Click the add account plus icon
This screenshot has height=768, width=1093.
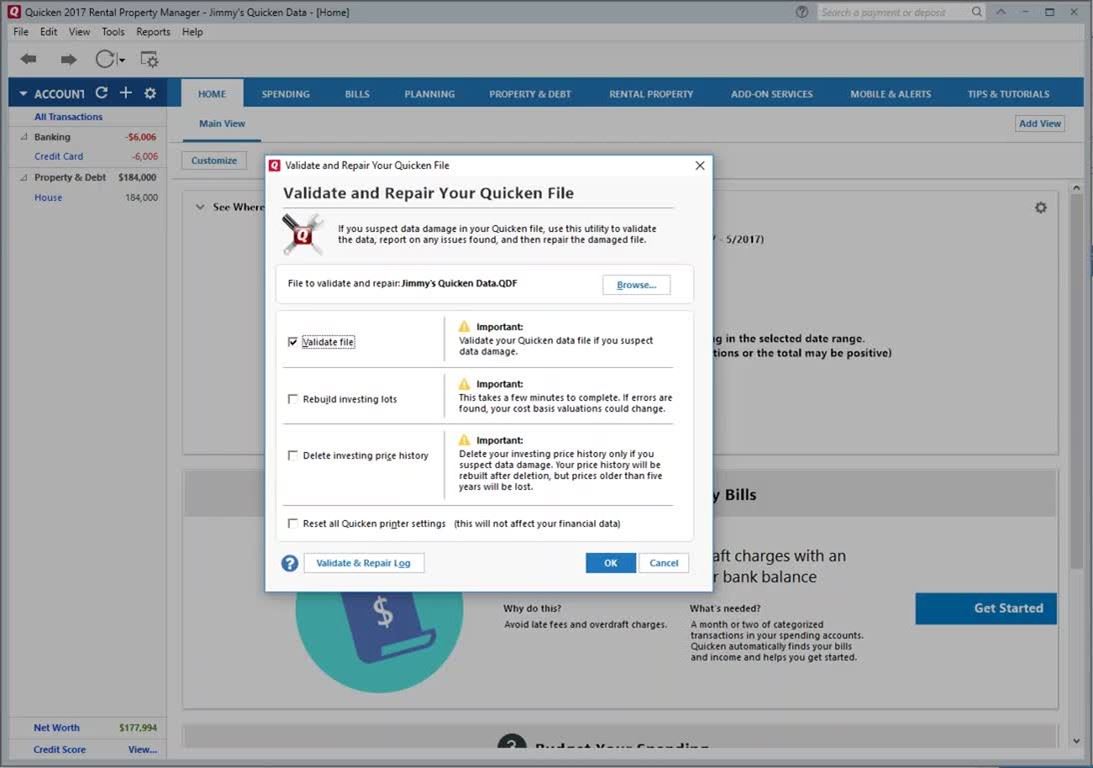pos(126,93)
